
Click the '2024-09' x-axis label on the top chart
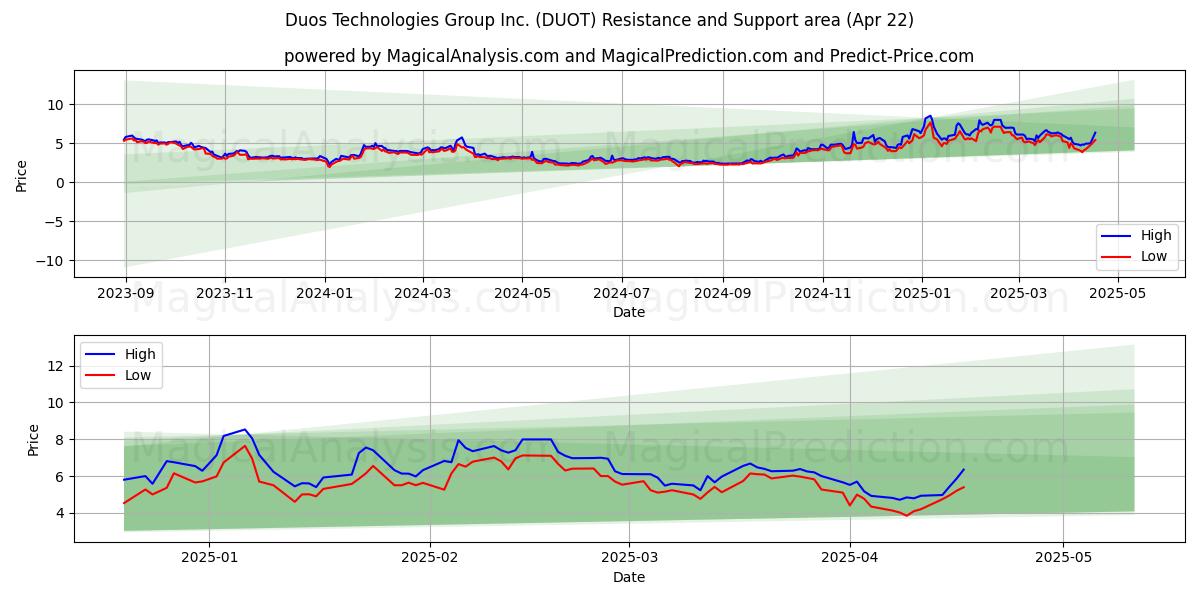pyautogui.click(x=722, y=296)
